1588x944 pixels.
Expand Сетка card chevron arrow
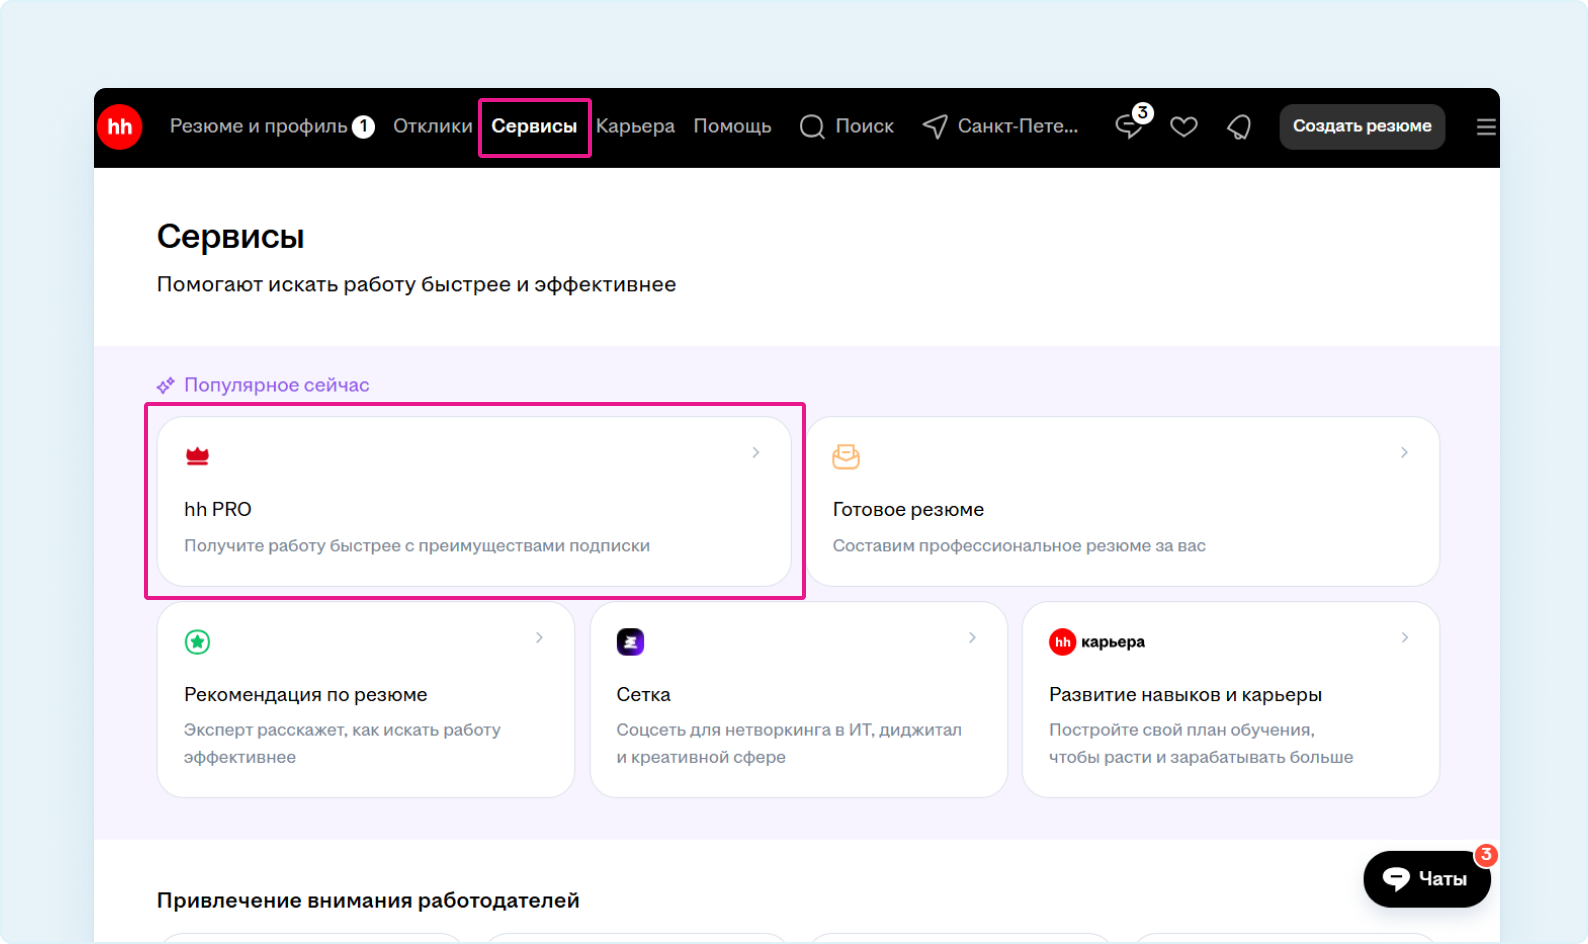tap(972, 638)
